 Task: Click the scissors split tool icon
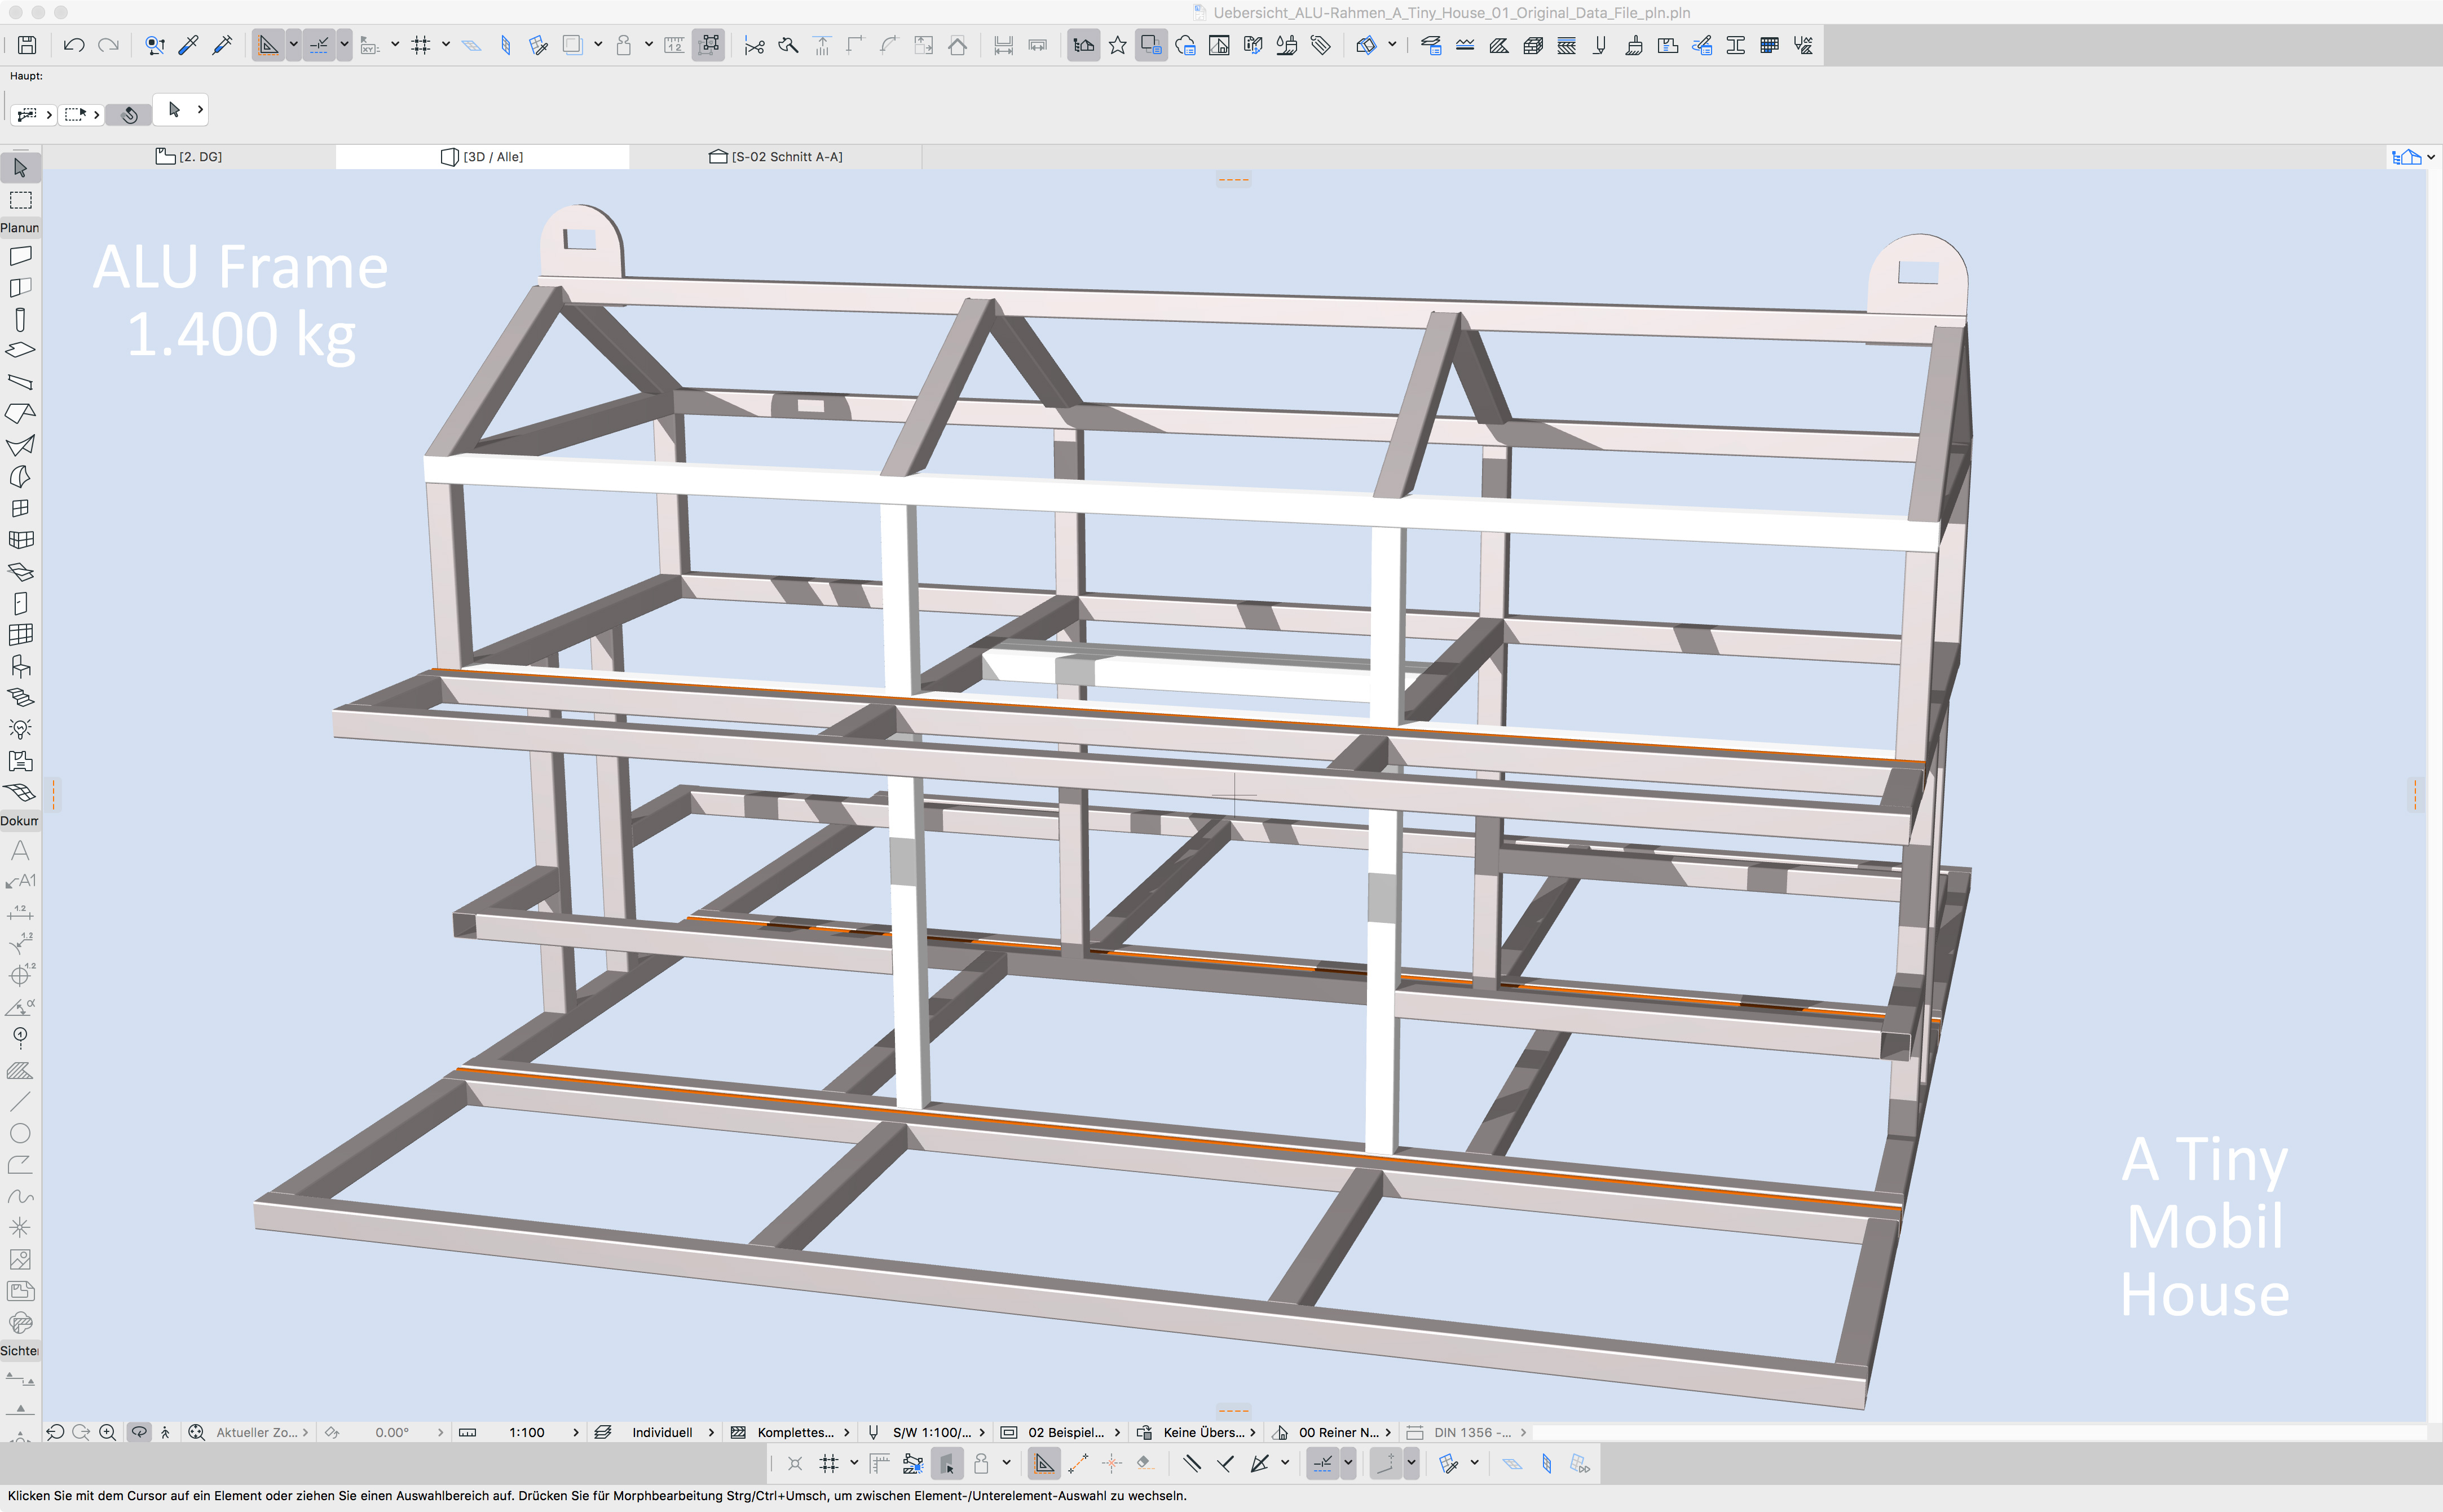click(x=754, y=45)
